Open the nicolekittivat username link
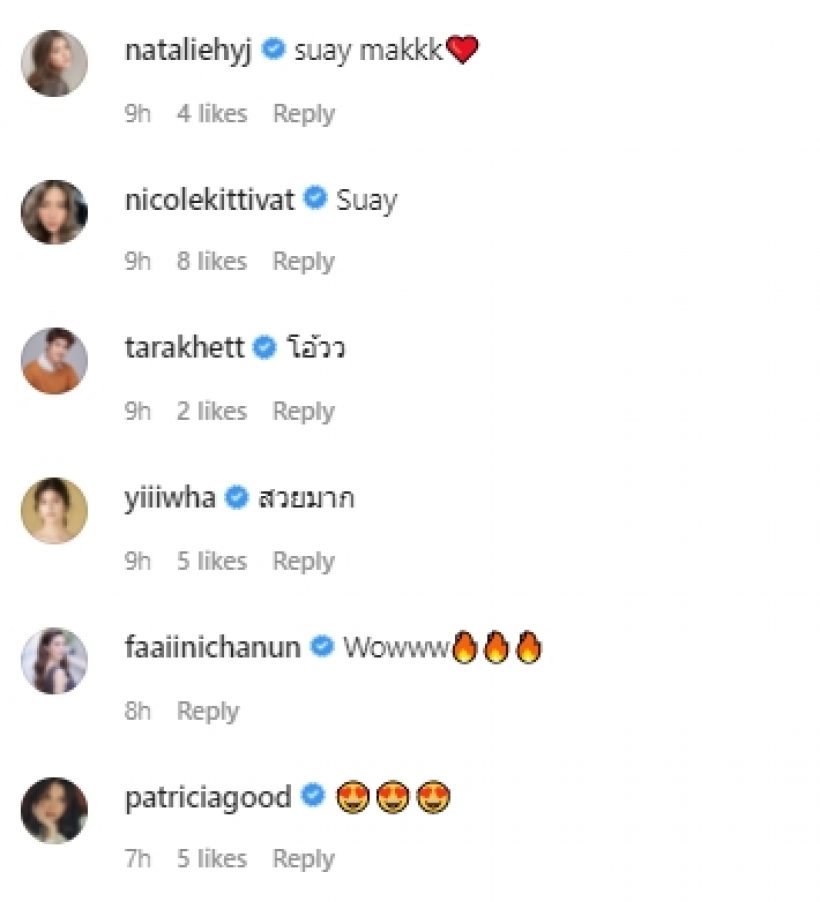 pos(210,200)
